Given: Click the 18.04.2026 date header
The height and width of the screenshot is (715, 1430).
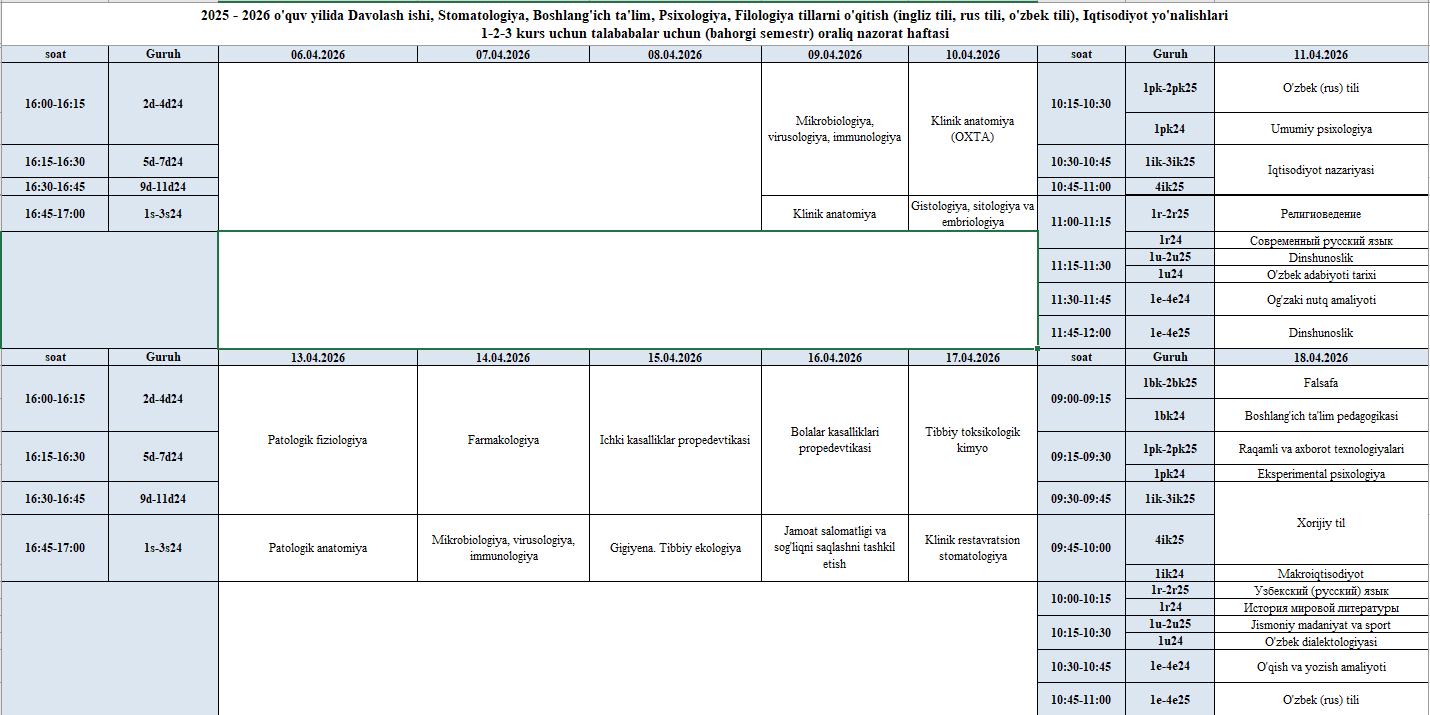Looking at the screenshot, I should point(1321,357).
